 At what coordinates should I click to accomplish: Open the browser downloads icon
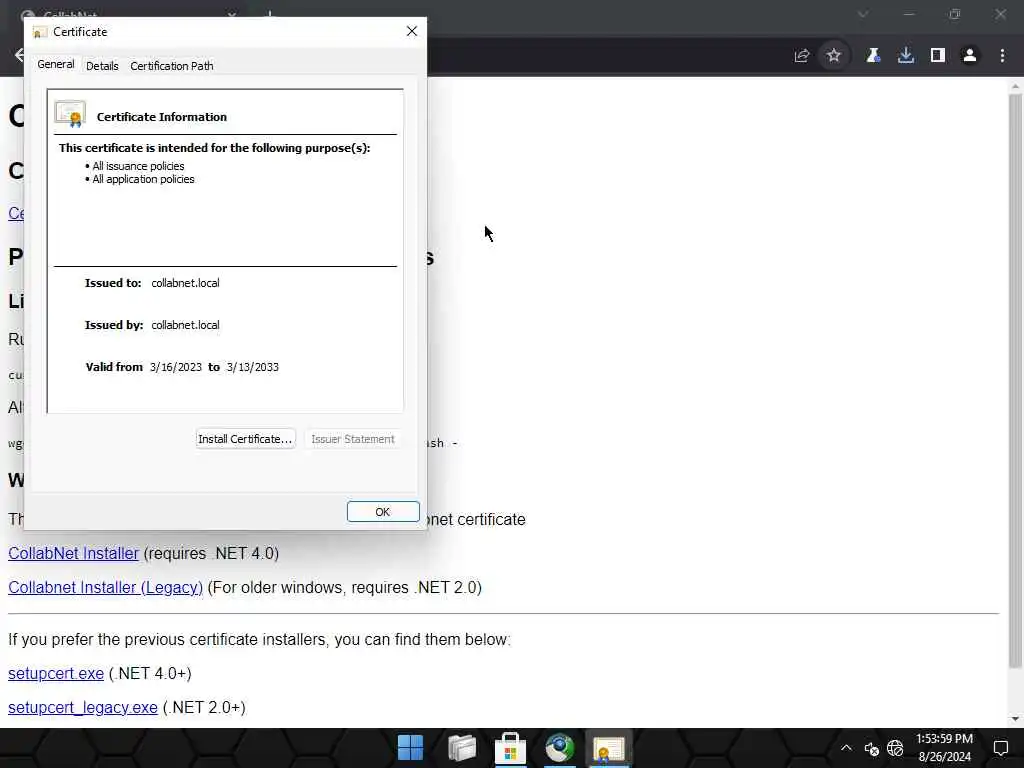pos(906,56)
